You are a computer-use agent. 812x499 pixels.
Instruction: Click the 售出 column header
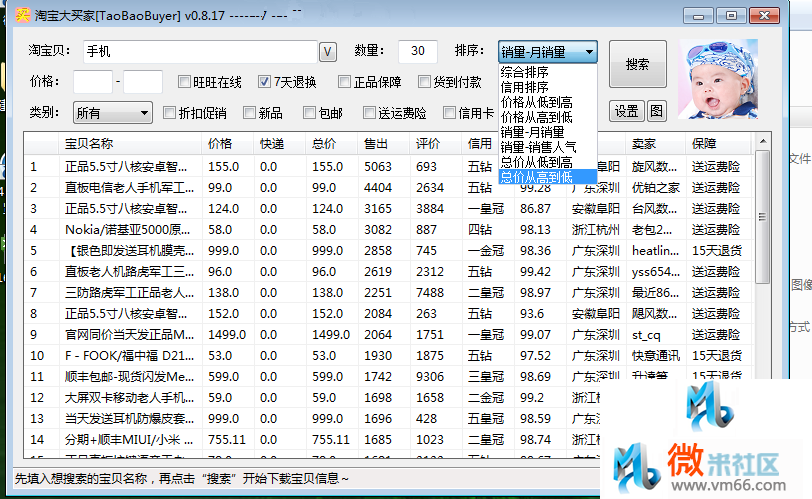point(384,143)
